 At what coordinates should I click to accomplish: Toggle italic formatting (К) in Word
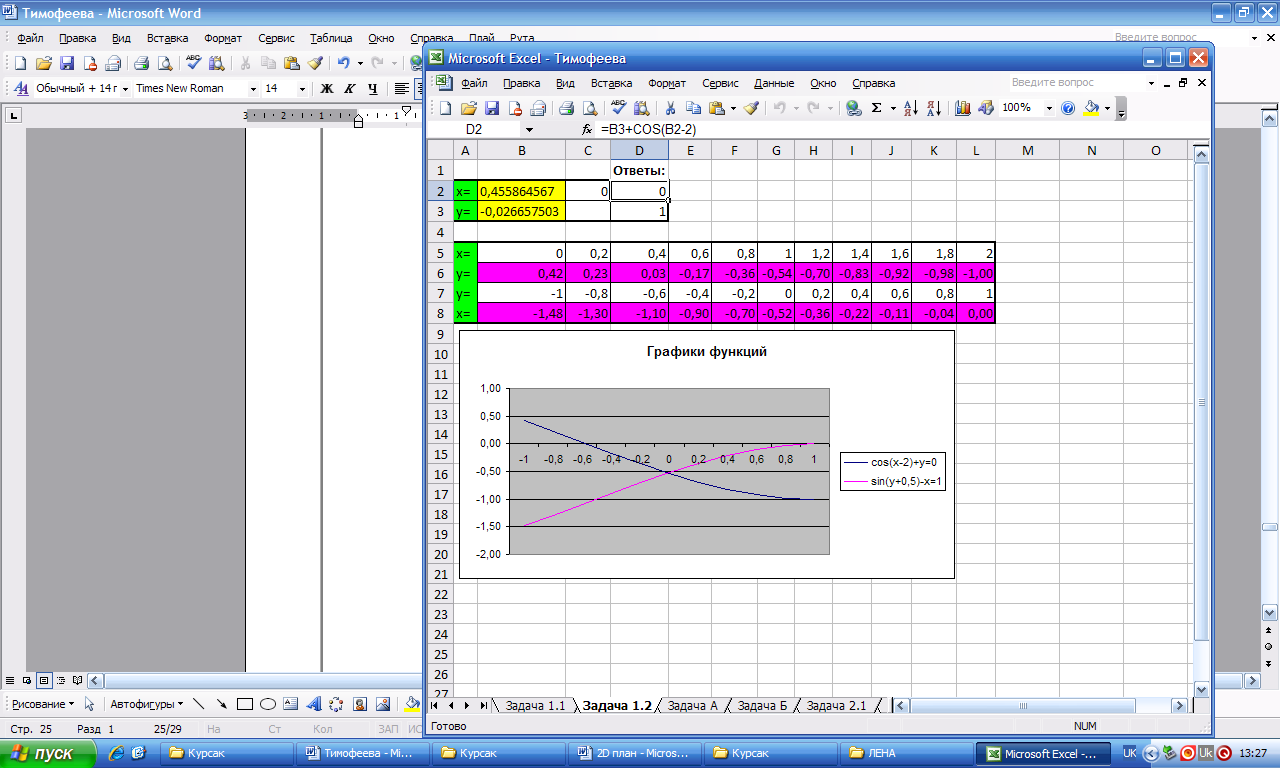[x=350, y=88]
